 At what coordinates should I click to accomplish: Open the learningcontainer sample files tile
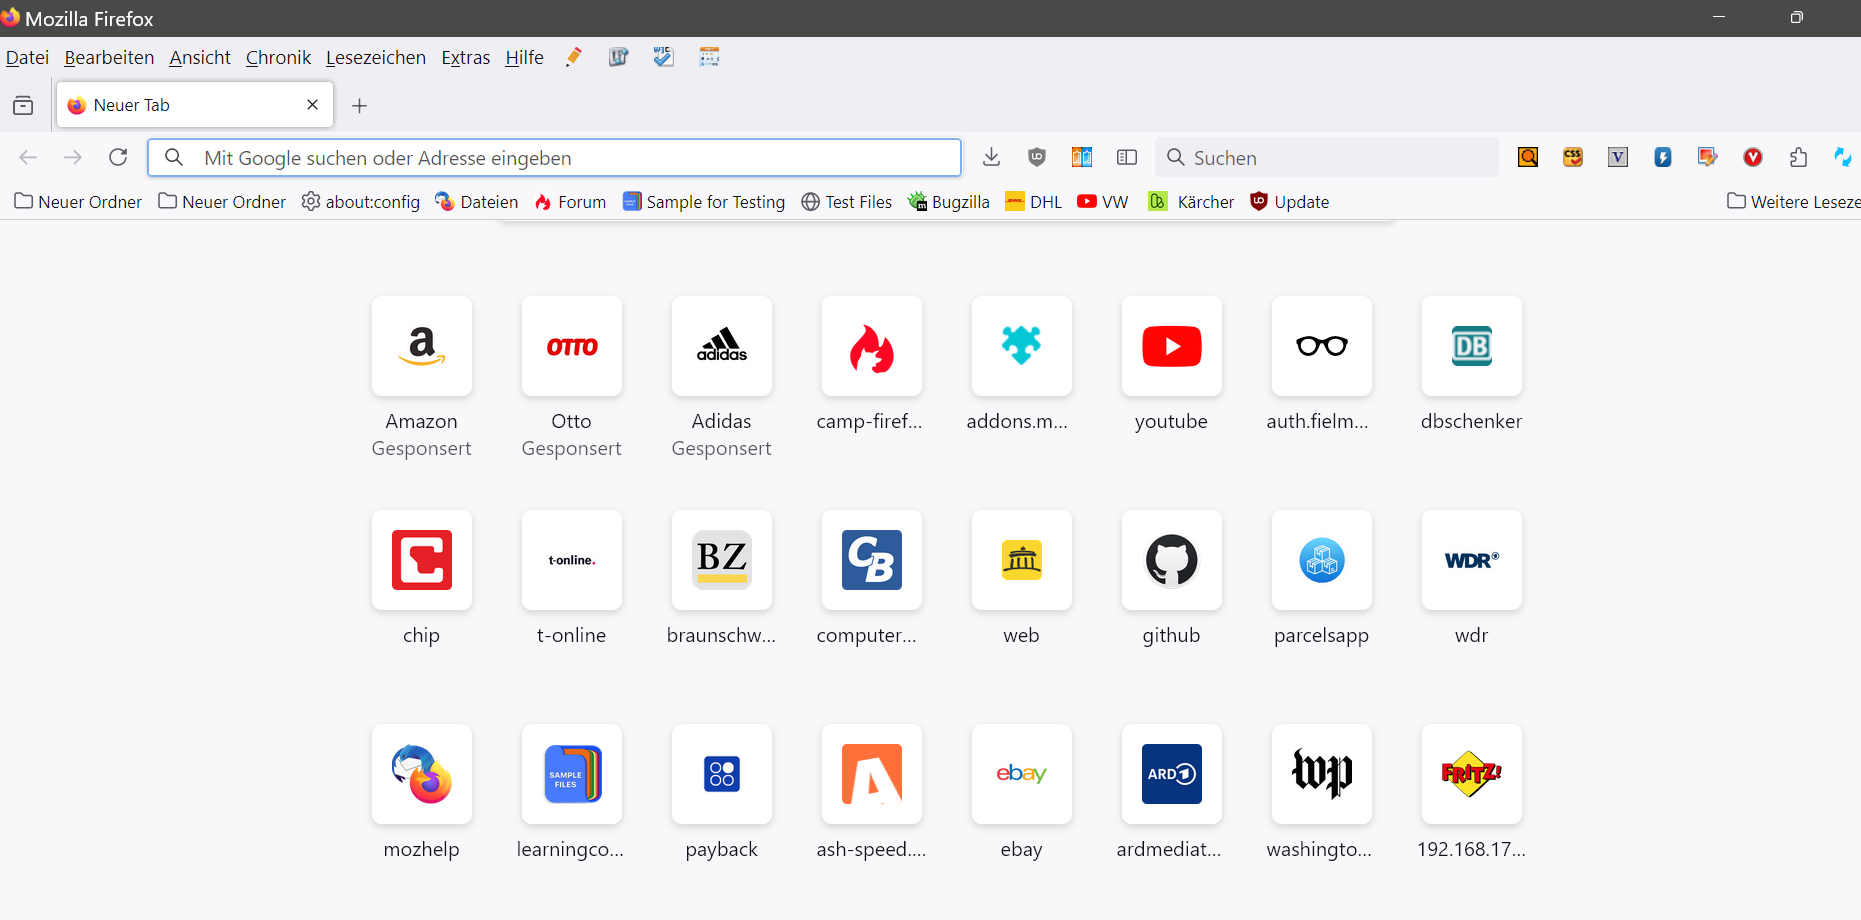point(572,774)
